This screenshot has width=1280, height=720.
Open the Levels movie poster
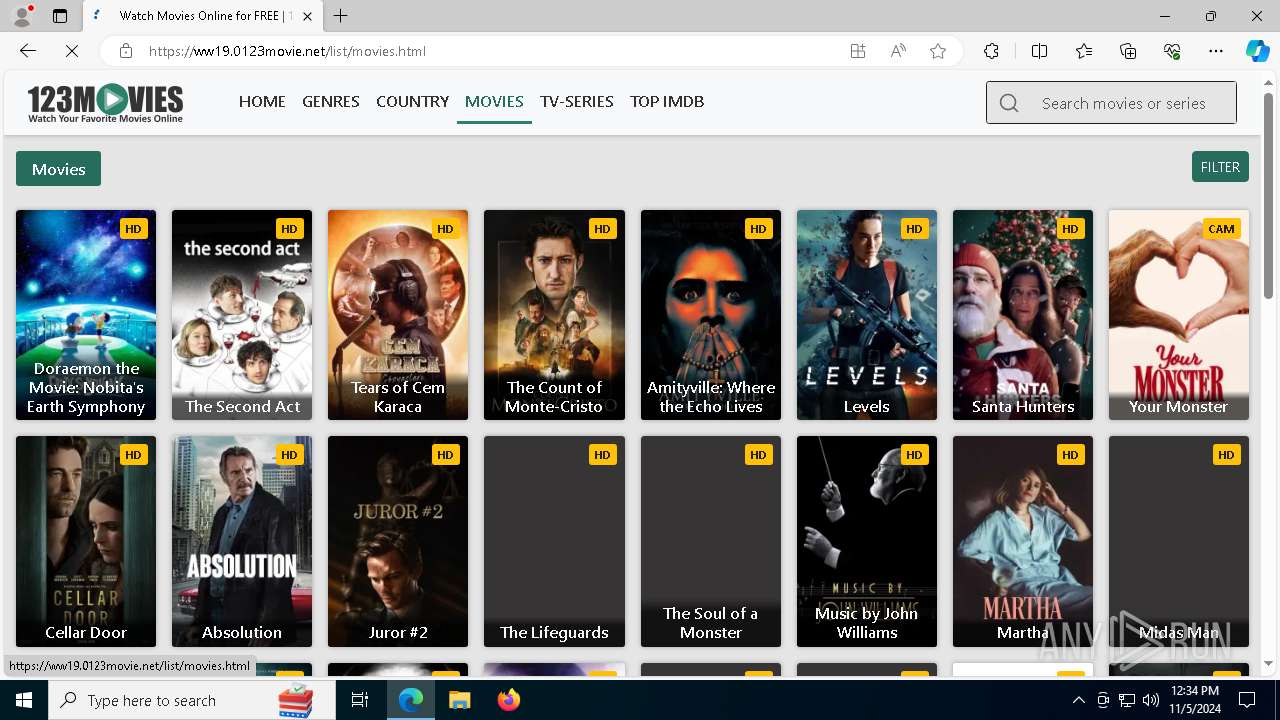[867, 315]
